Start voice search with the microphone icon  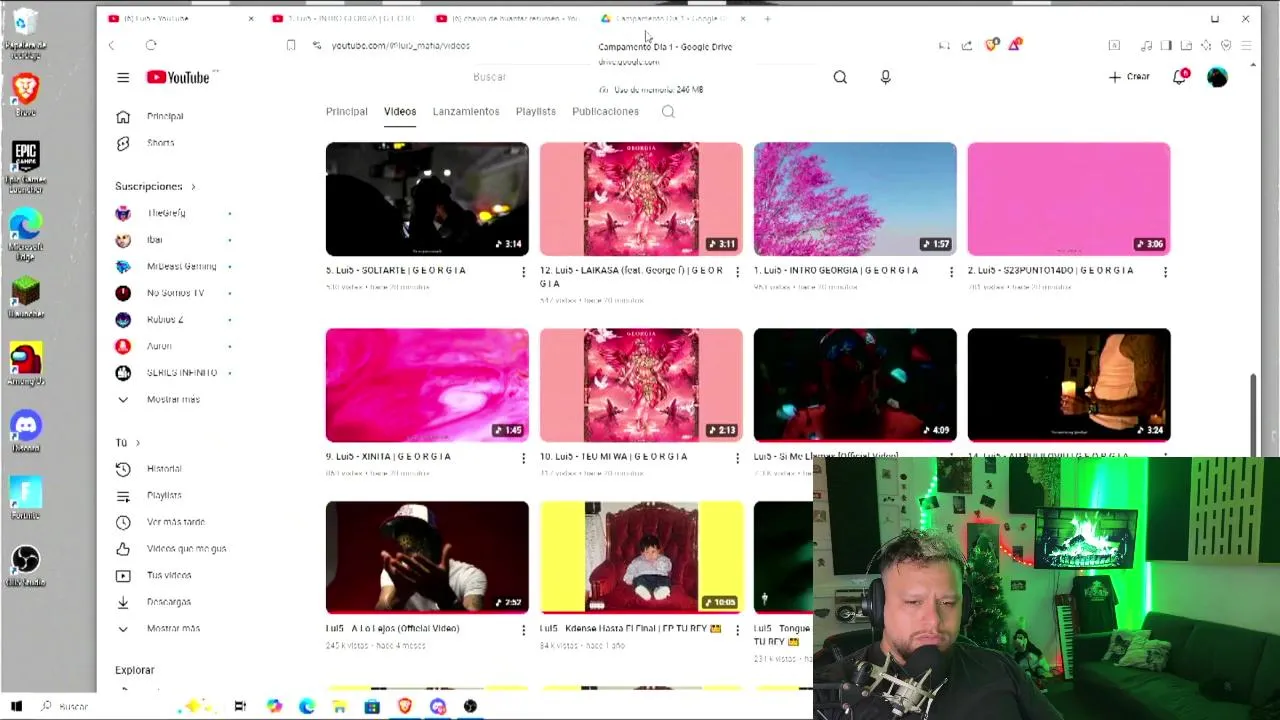click(885, 77)
